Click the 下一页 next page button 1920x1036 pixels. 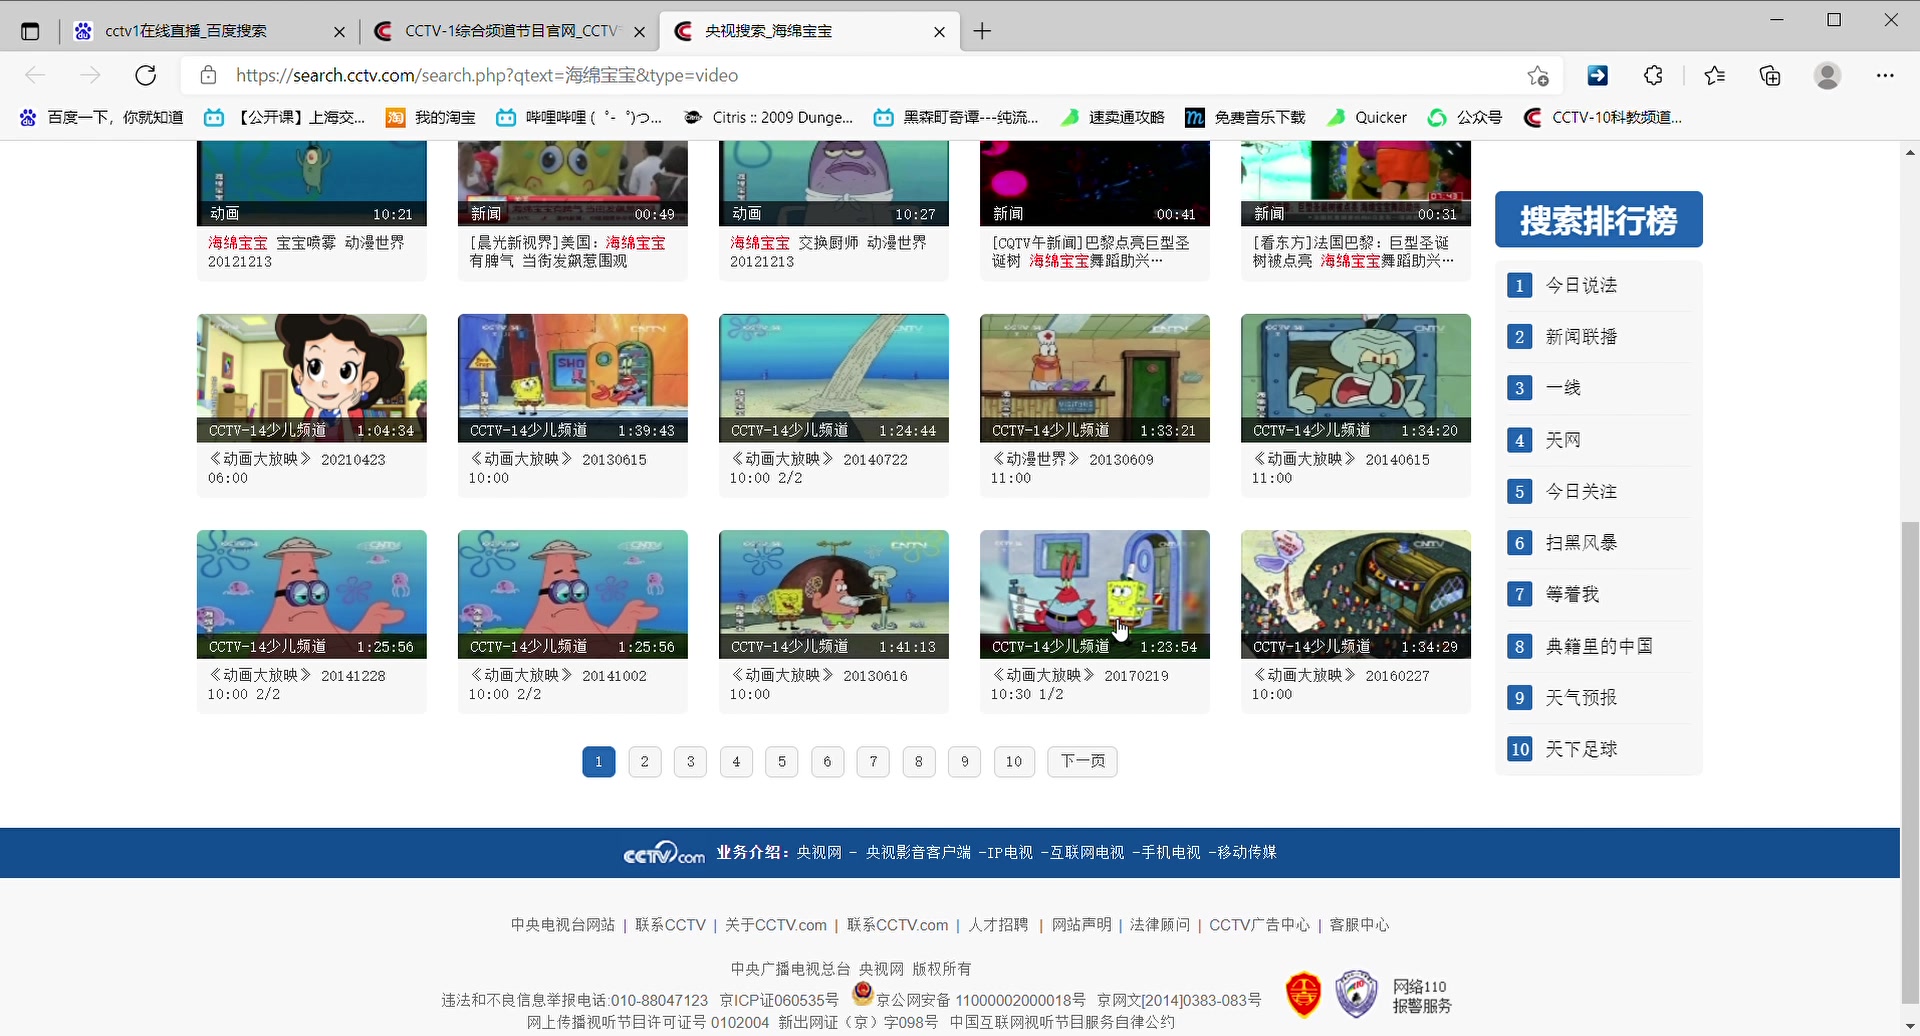coord(1082,762)
